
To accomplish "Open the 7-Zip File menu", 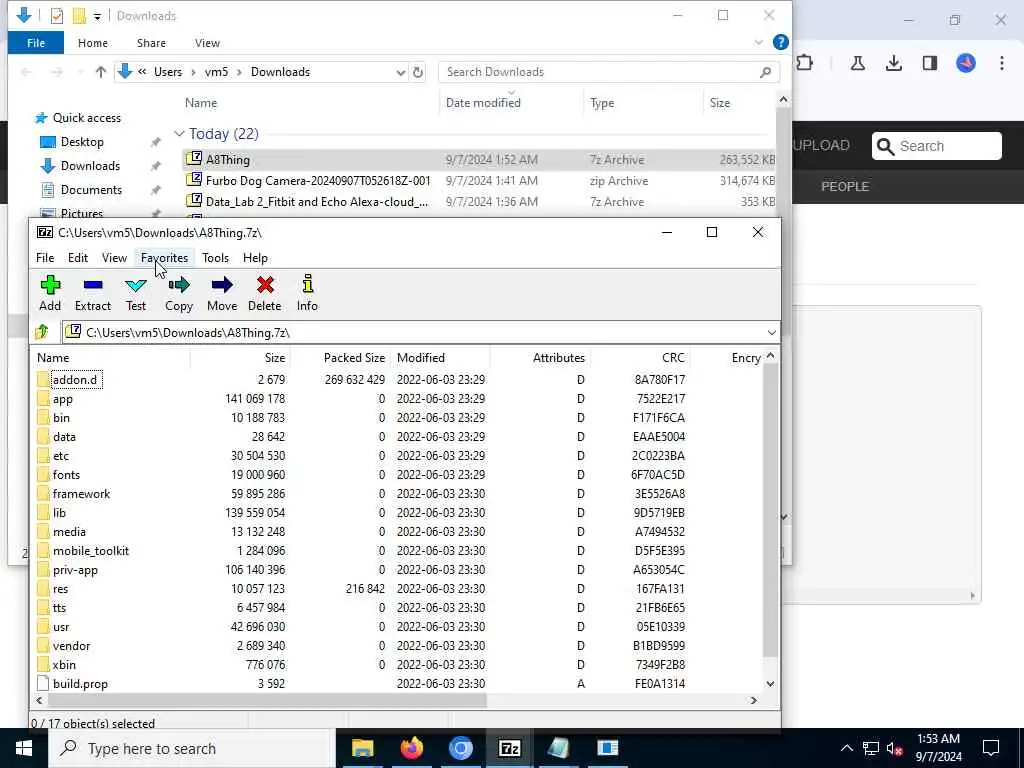I will (45, 258).
